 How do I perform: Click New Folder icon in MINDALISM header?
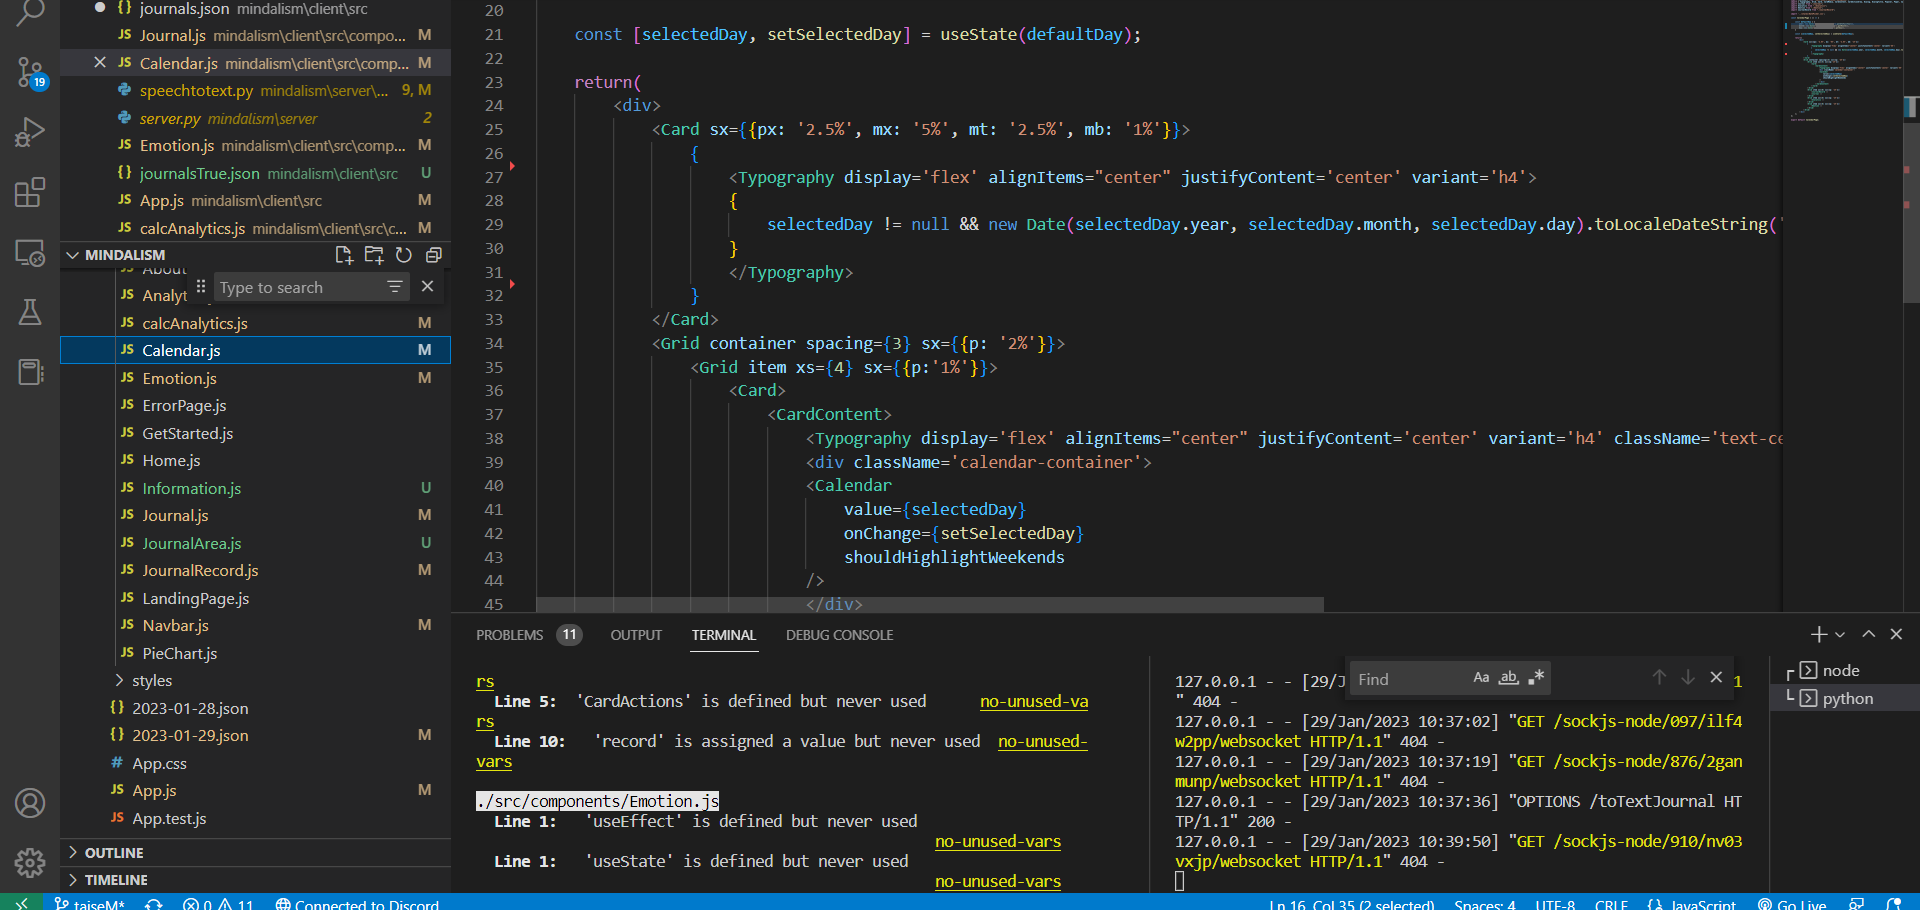point(374,255)
